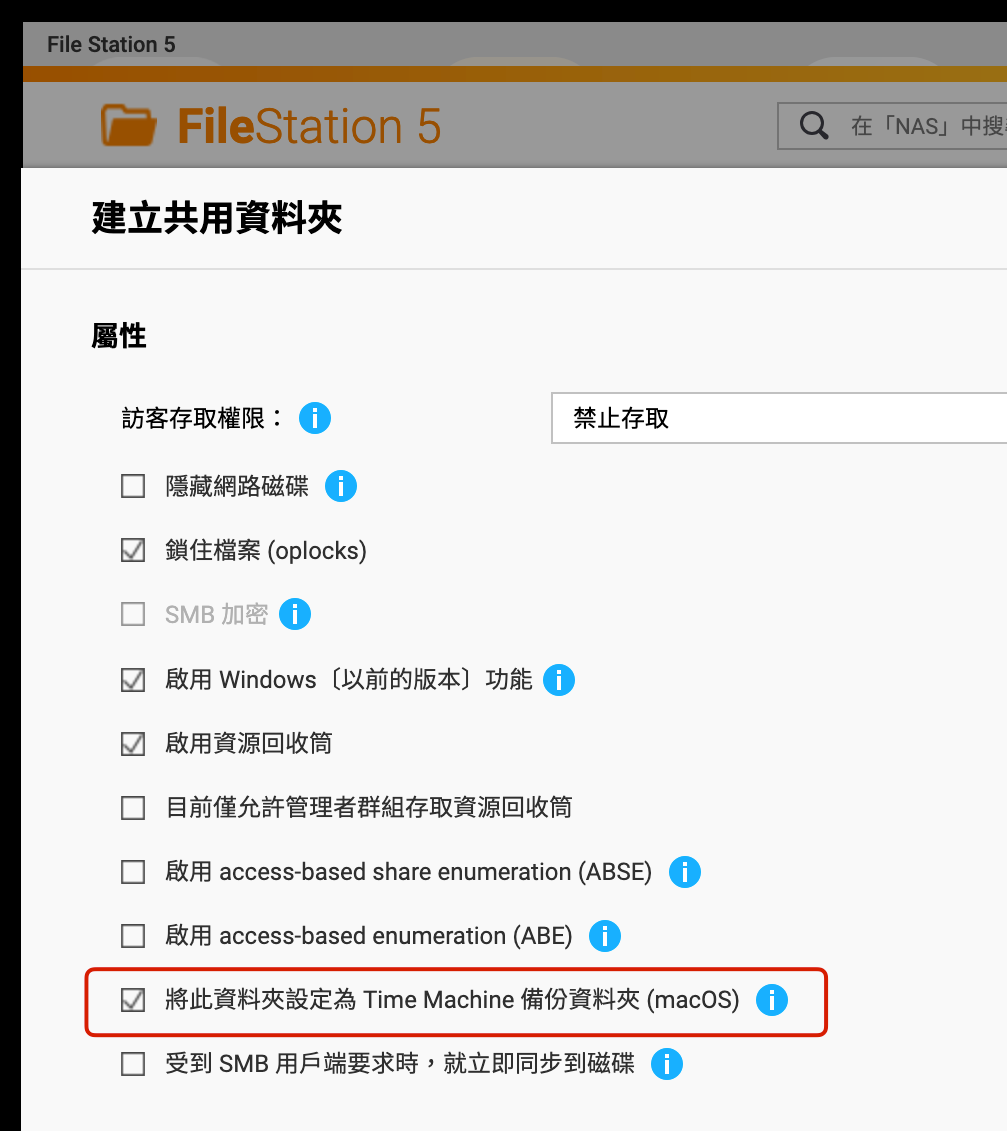This screenshot has width=1007, height=1131.
Task: Click the info icon beside SMB 加密
Action: point(295,614)
